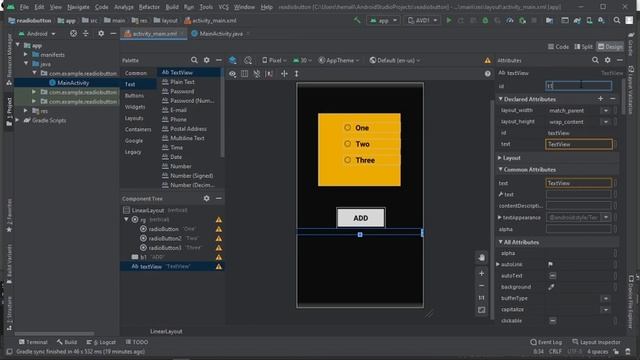Open the File menu
Image resolution: width=640 pixels, height=360 pixels.
point(24,7)
